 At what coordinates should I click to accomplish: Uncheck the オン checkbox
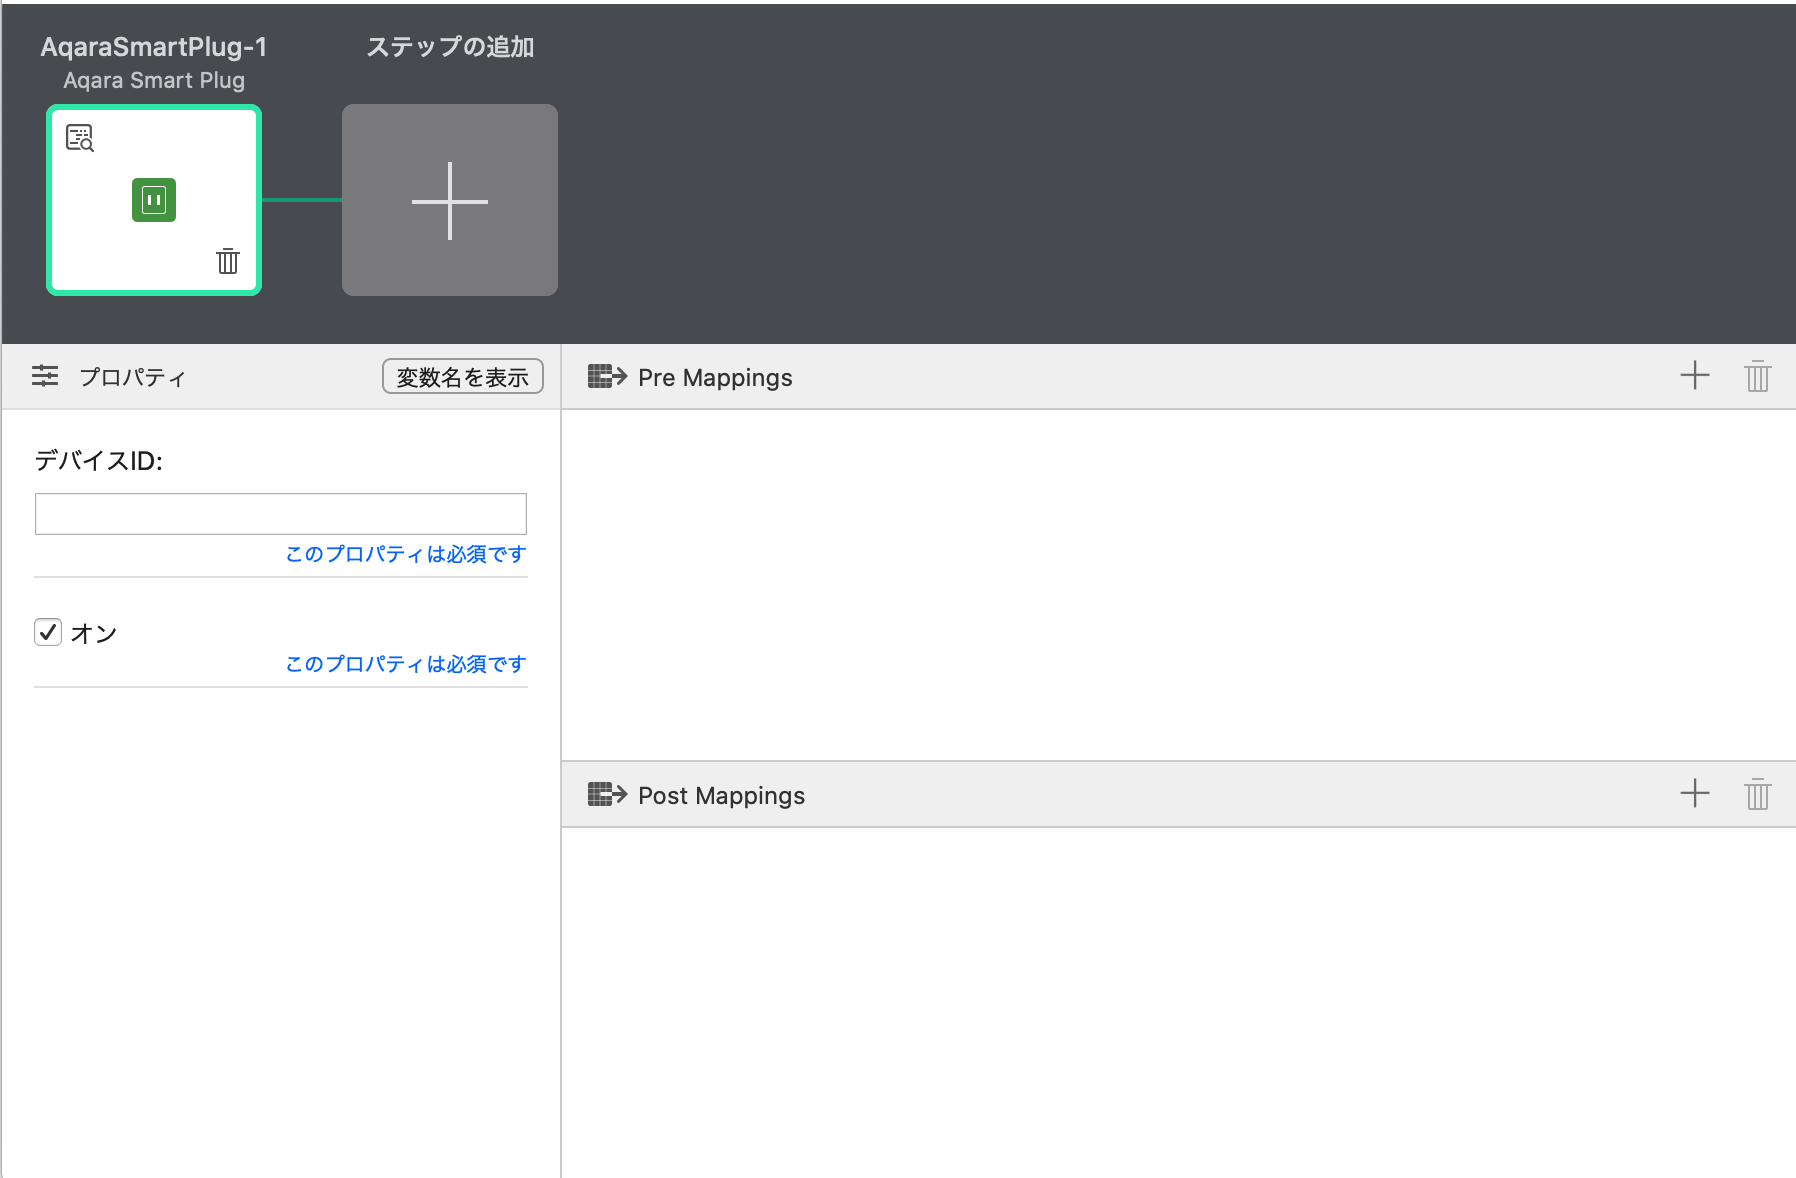coord(48,632)
